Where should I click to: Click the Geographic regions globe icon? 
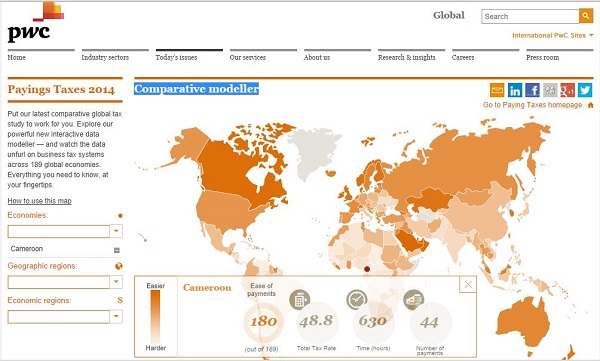tap(119, 266)
